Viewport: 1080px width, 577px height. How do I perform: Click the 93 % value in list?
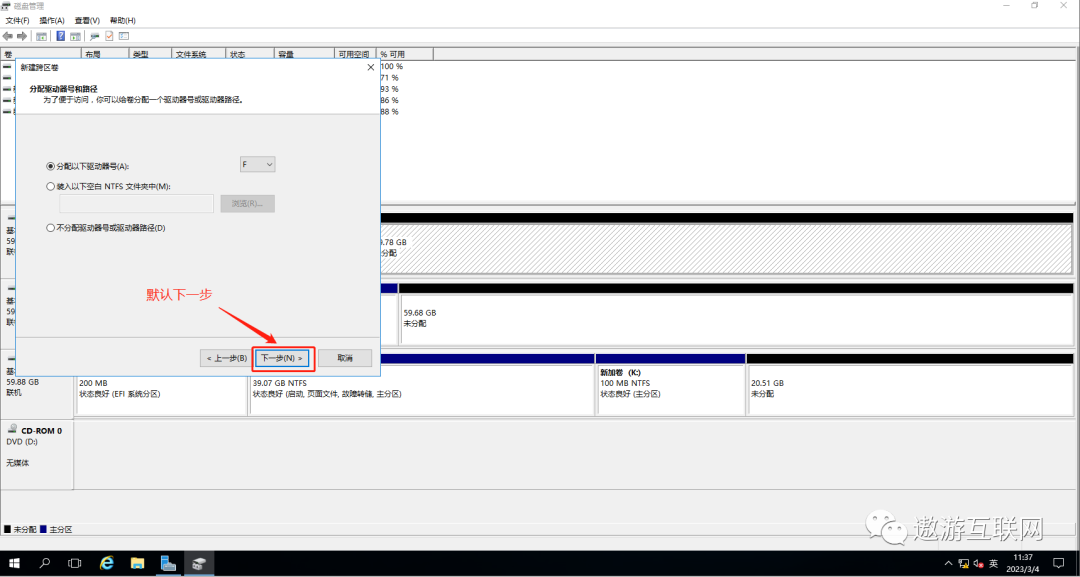click(390, 89)
